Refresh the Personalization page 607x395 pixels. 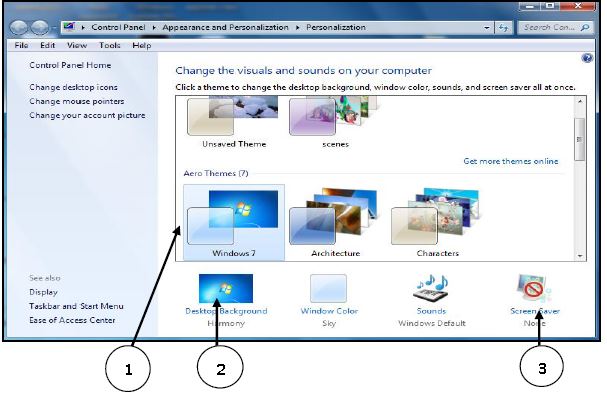click(x=503, y=27)
